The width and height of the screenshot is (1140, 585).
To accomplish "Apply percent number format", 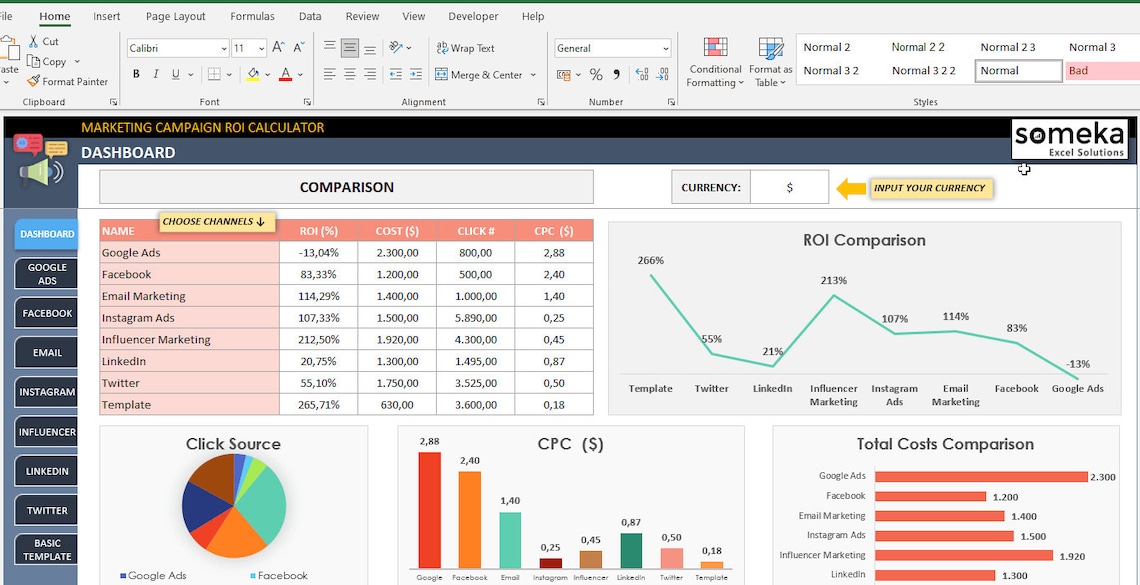I will pos(595,75).
